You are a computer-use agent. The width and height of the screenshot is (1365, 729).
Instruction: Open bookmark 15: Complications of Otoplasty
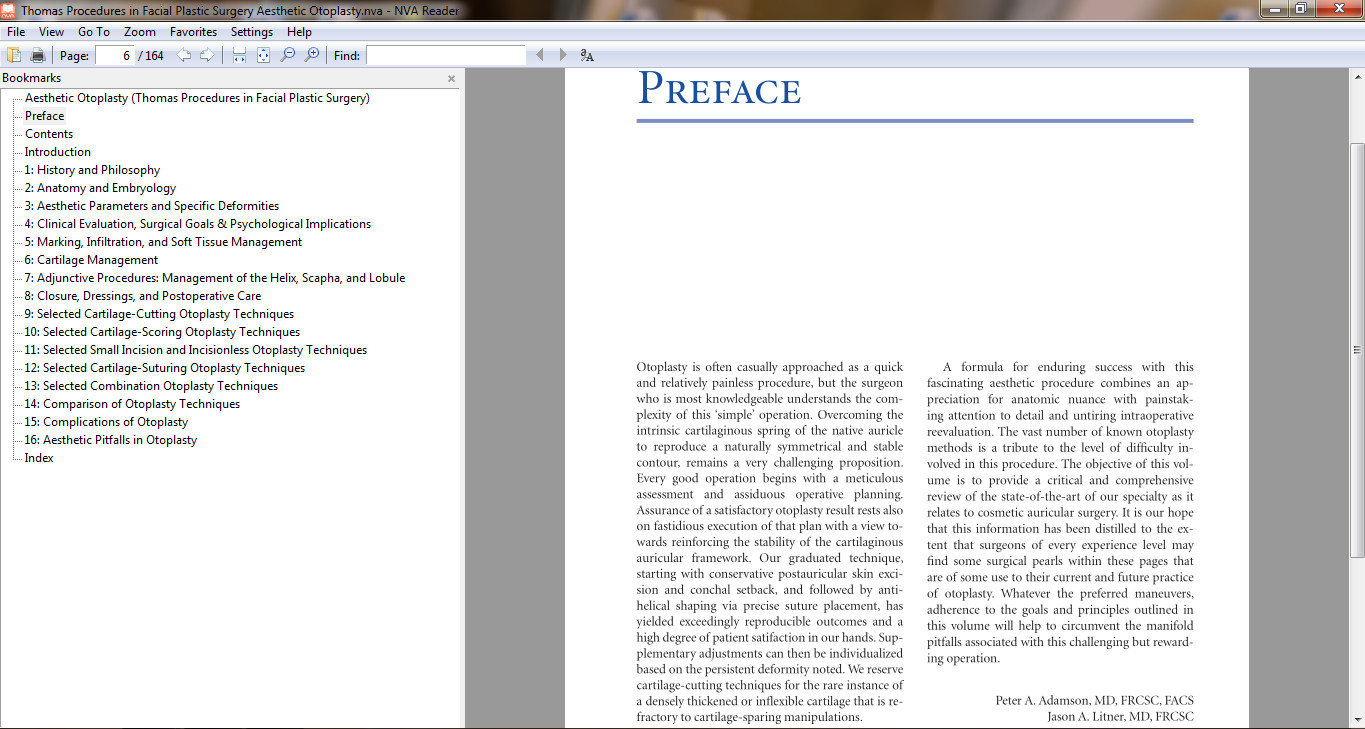coord(106,422)
